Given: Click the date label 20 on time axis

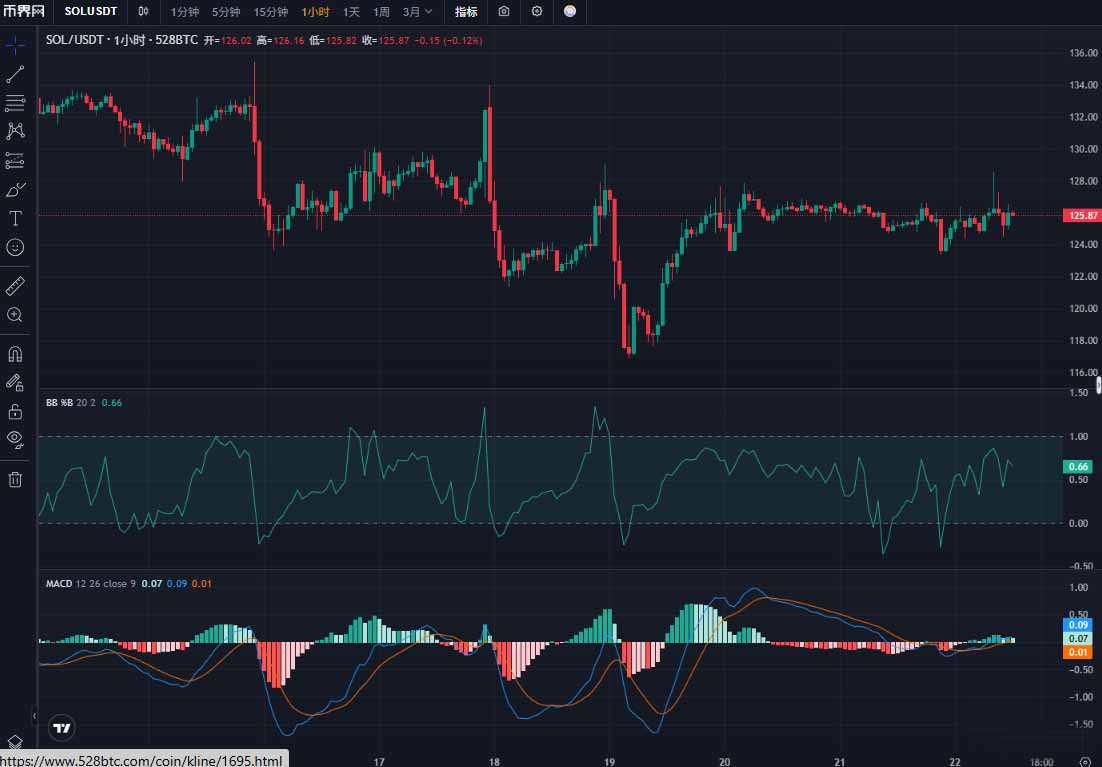Looking at the screenshot, I should [725, 762].
